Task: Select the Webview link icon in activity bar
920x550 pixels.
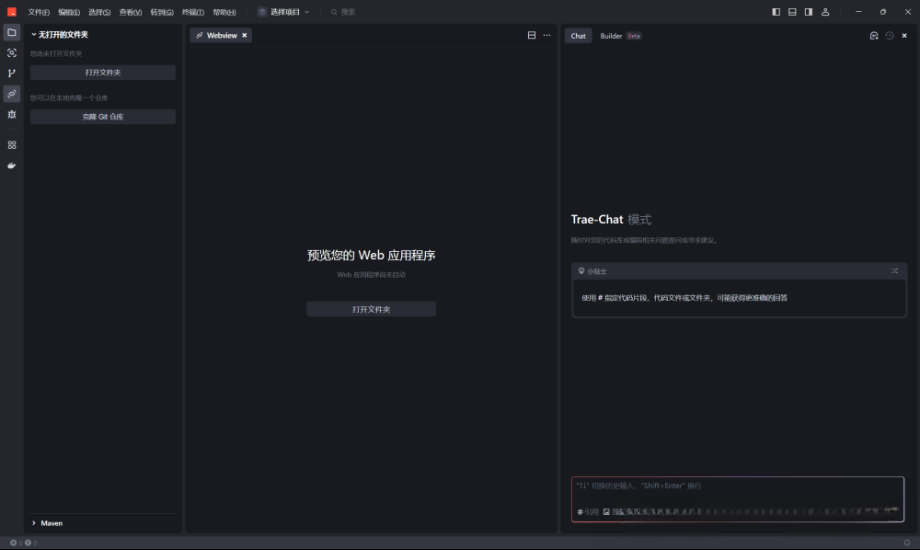Action: (x=12, y=94)
